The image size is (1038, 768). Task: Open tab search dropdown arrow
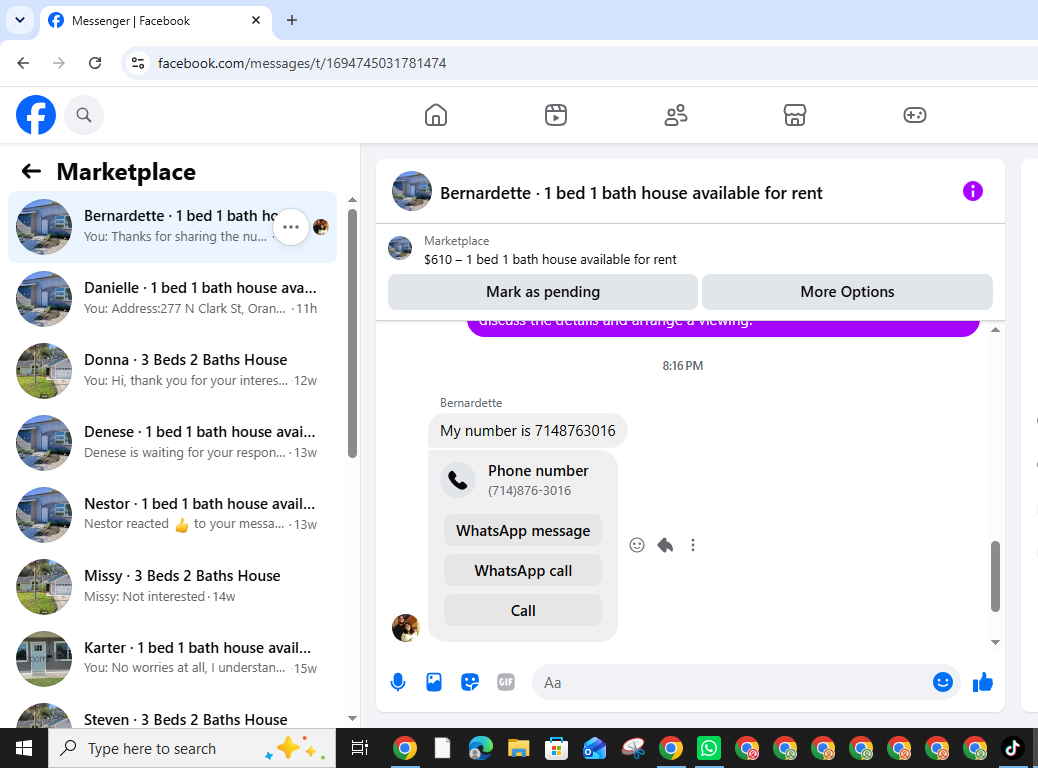(x=20, y=21)
